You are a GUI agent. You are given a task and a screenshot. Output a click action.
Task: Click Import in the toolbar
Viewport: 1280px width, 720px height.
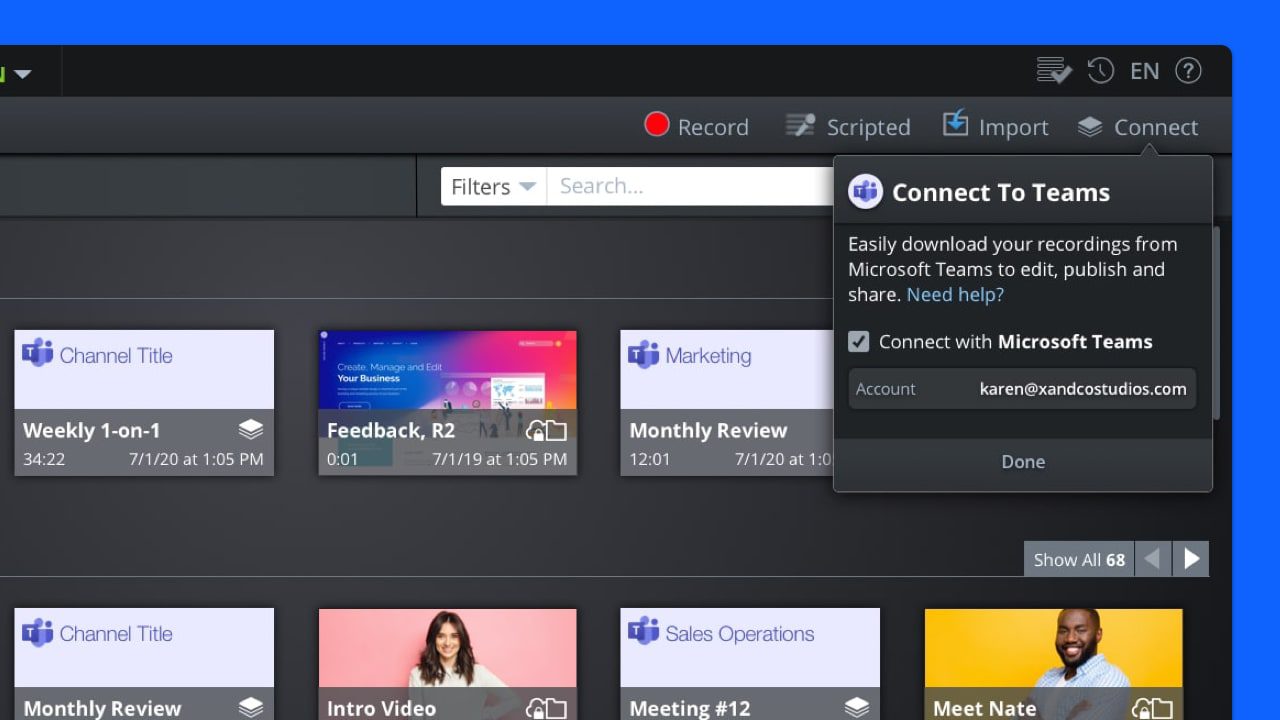point(995,126)
